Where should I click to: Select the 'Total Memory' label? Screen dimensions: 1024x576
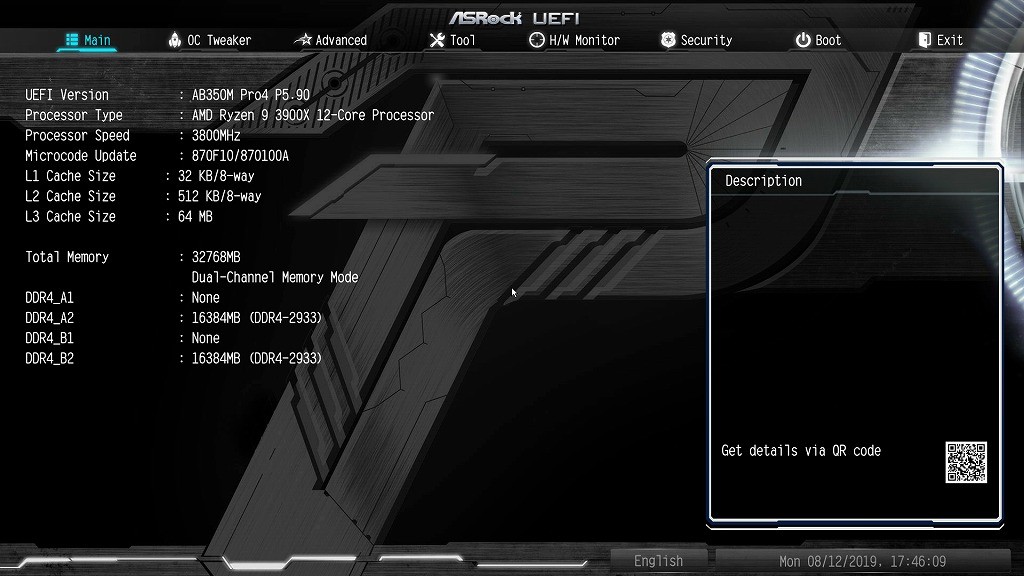tap(67, 257)
